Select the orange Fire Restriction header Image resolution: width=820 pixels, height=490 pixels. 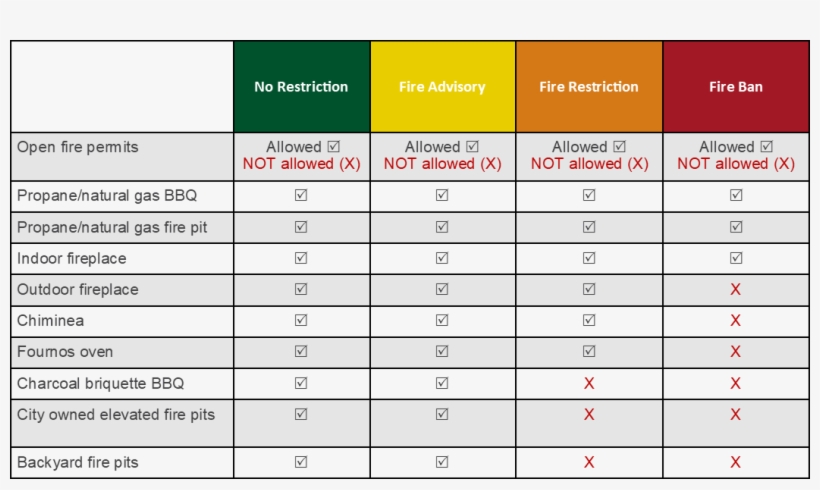[589, 87]
